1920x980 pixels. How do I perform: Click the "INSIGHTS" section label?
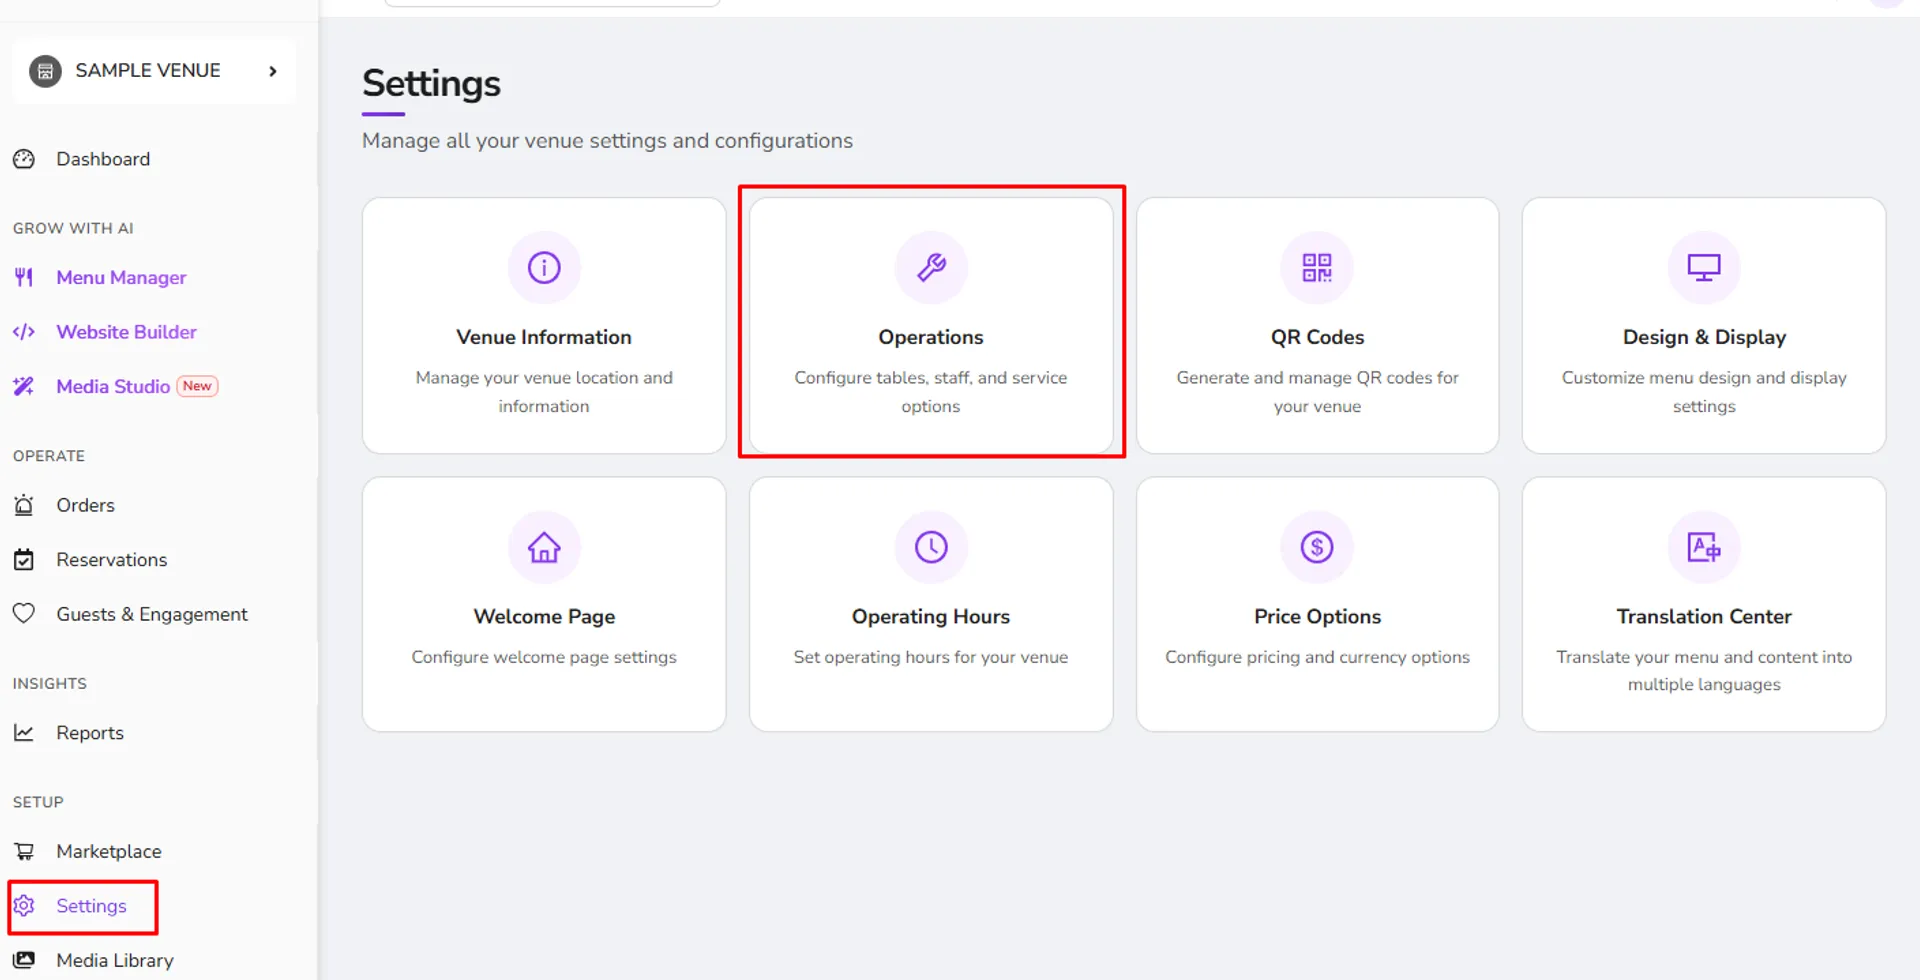[50, 684]
